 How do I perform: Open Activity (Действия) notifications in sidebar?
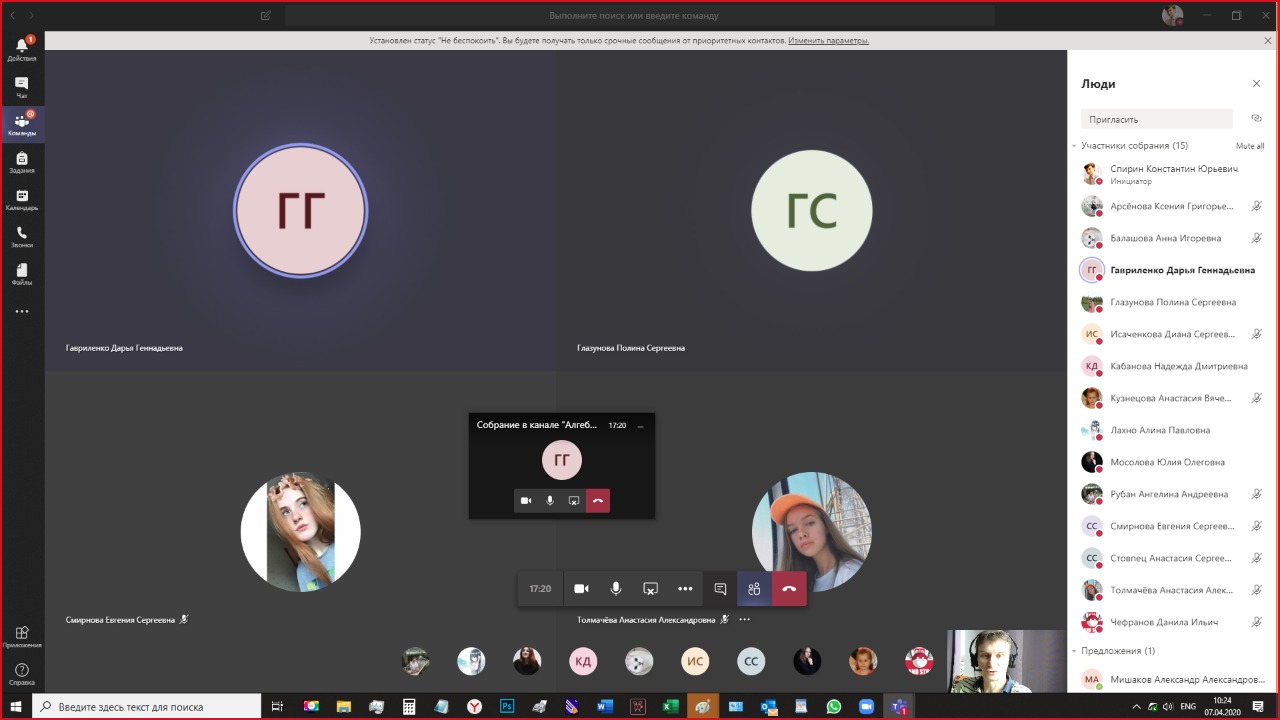pos(21,50)
